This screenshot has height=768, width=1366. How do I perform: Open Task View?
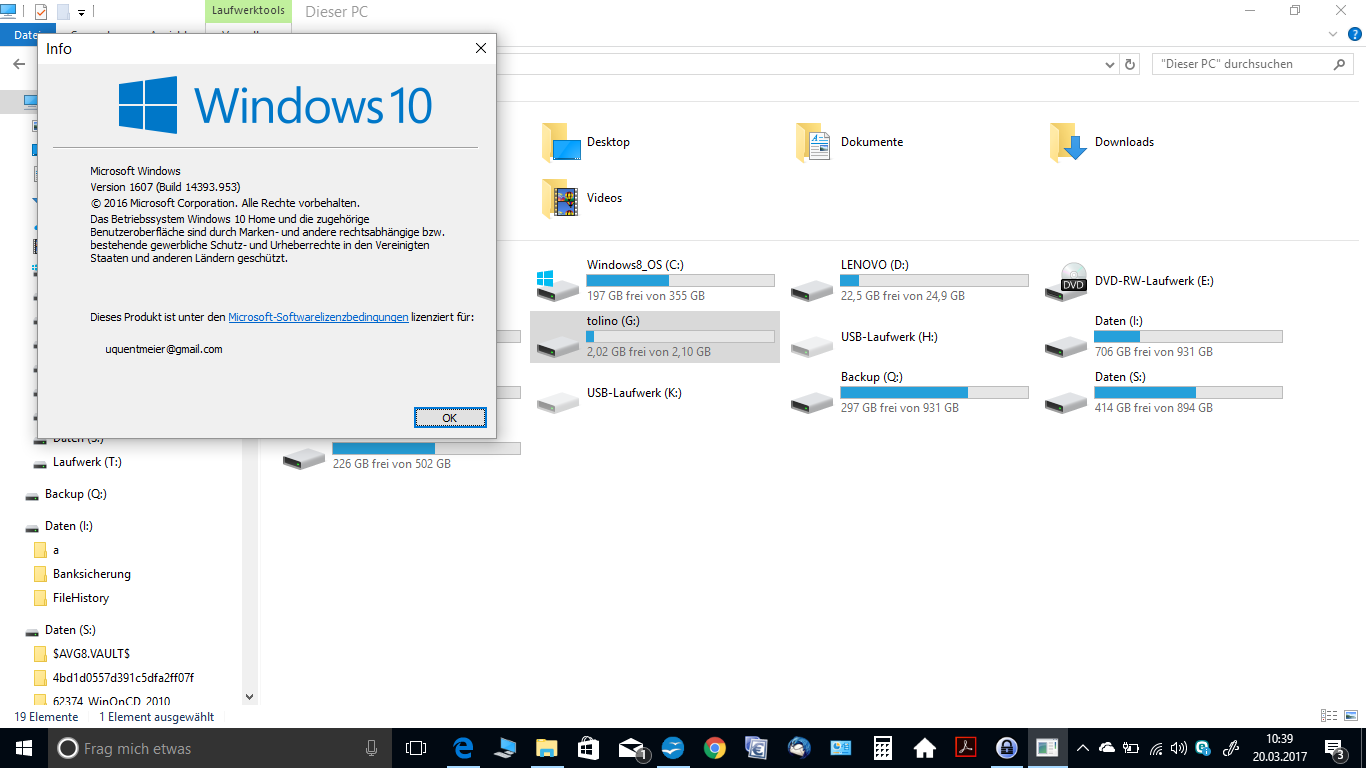coord(416,748)
